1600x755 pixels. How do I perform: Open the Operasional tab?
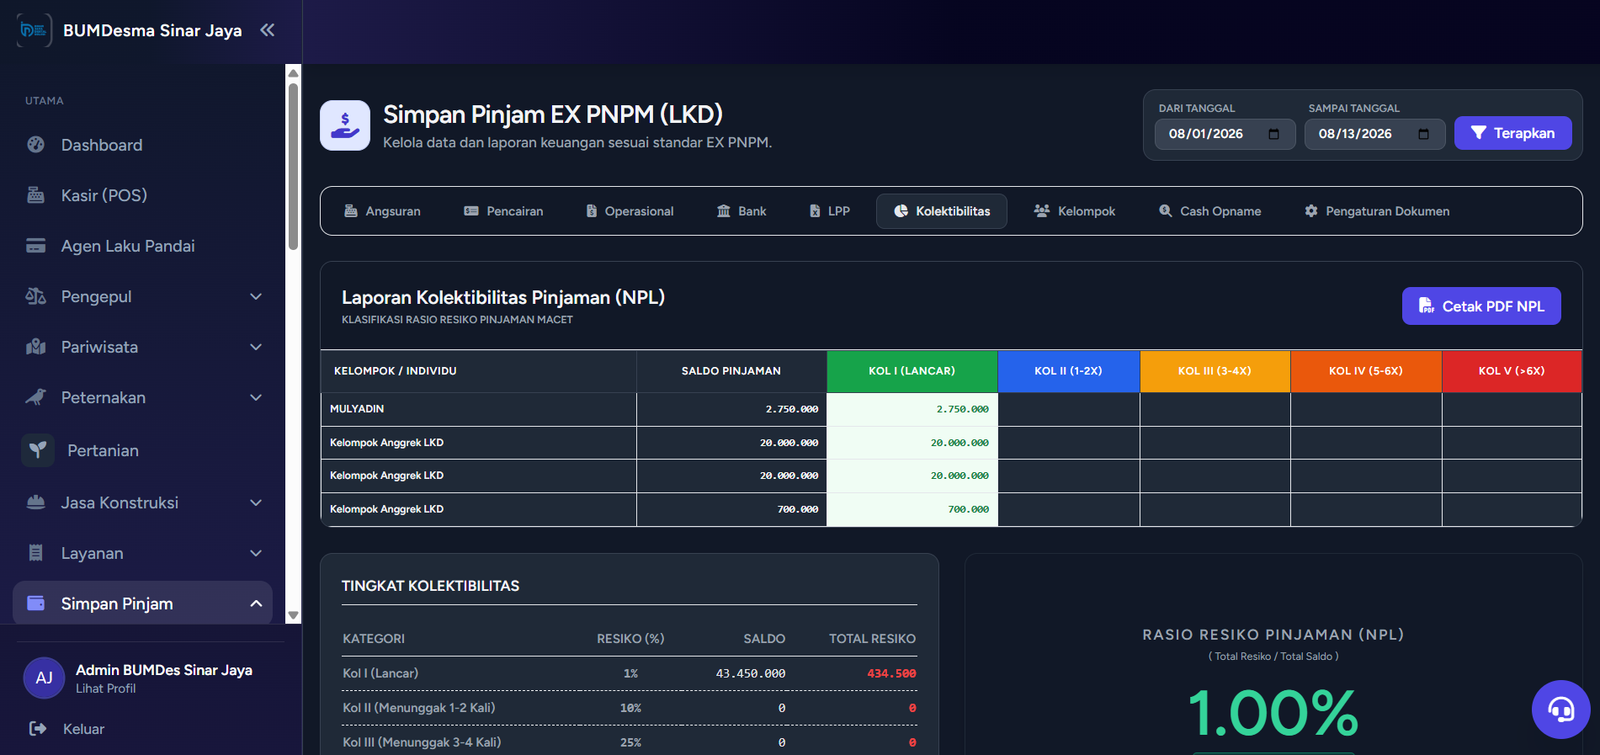coord(629,211)
